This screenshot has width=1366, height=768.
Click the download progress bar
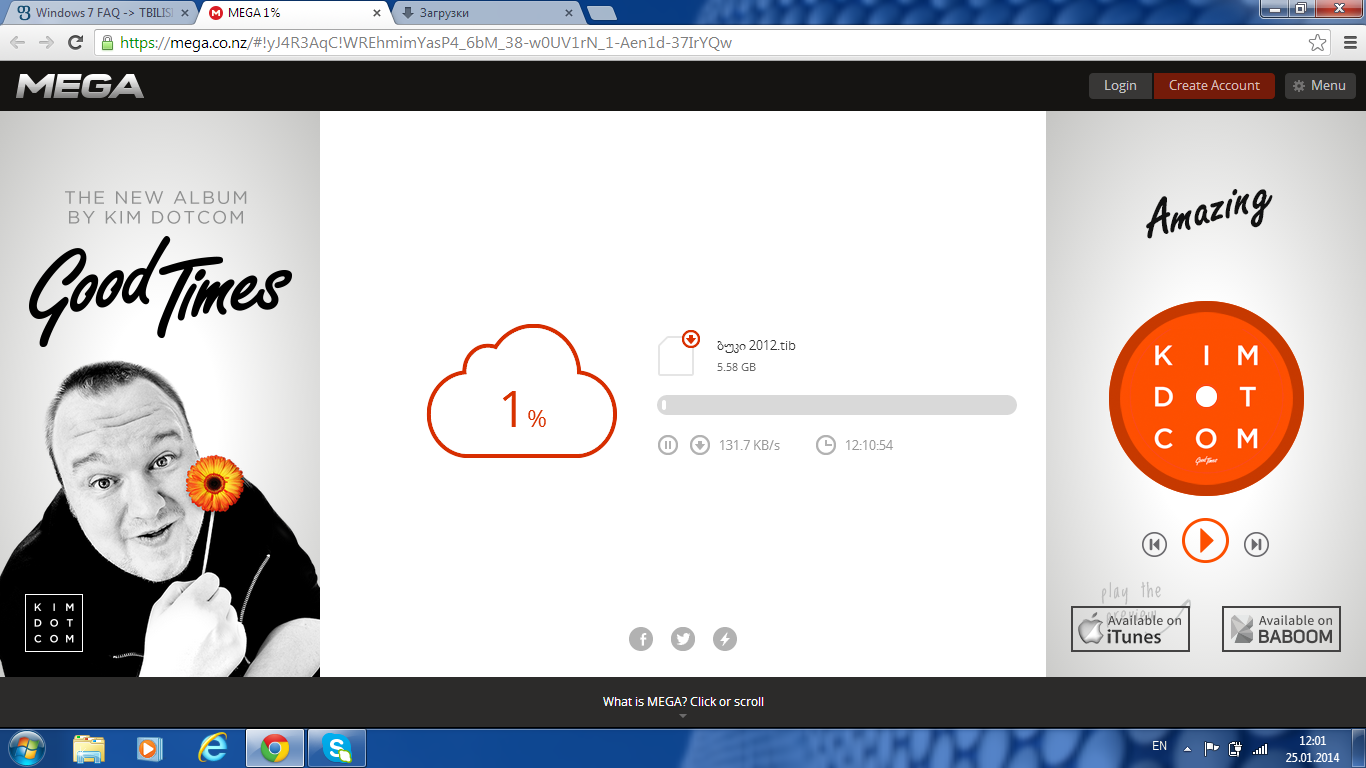coord(837,405)
